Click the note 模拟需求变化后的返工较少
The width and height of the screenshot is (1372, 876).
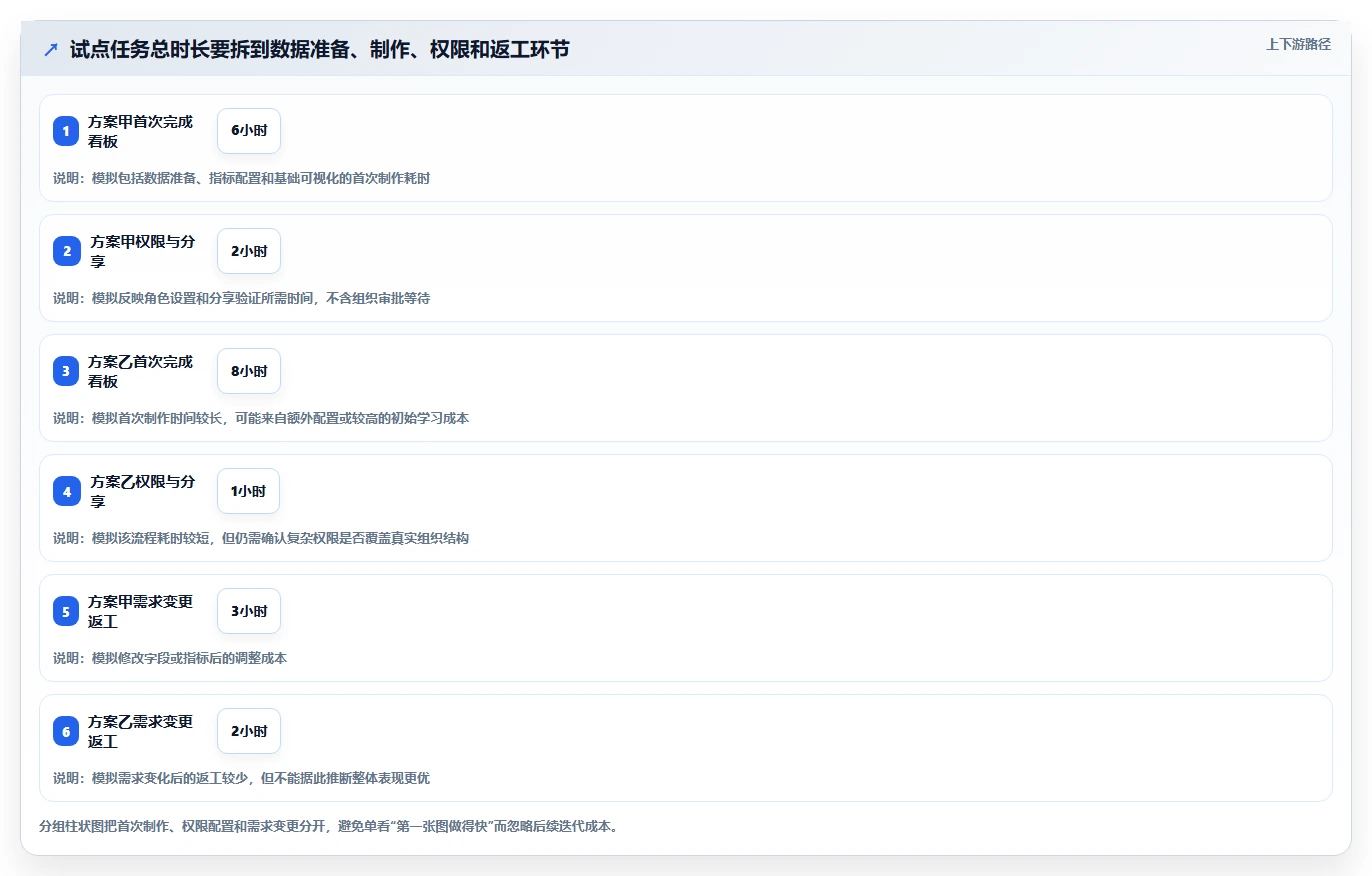(x=241, y=778)
